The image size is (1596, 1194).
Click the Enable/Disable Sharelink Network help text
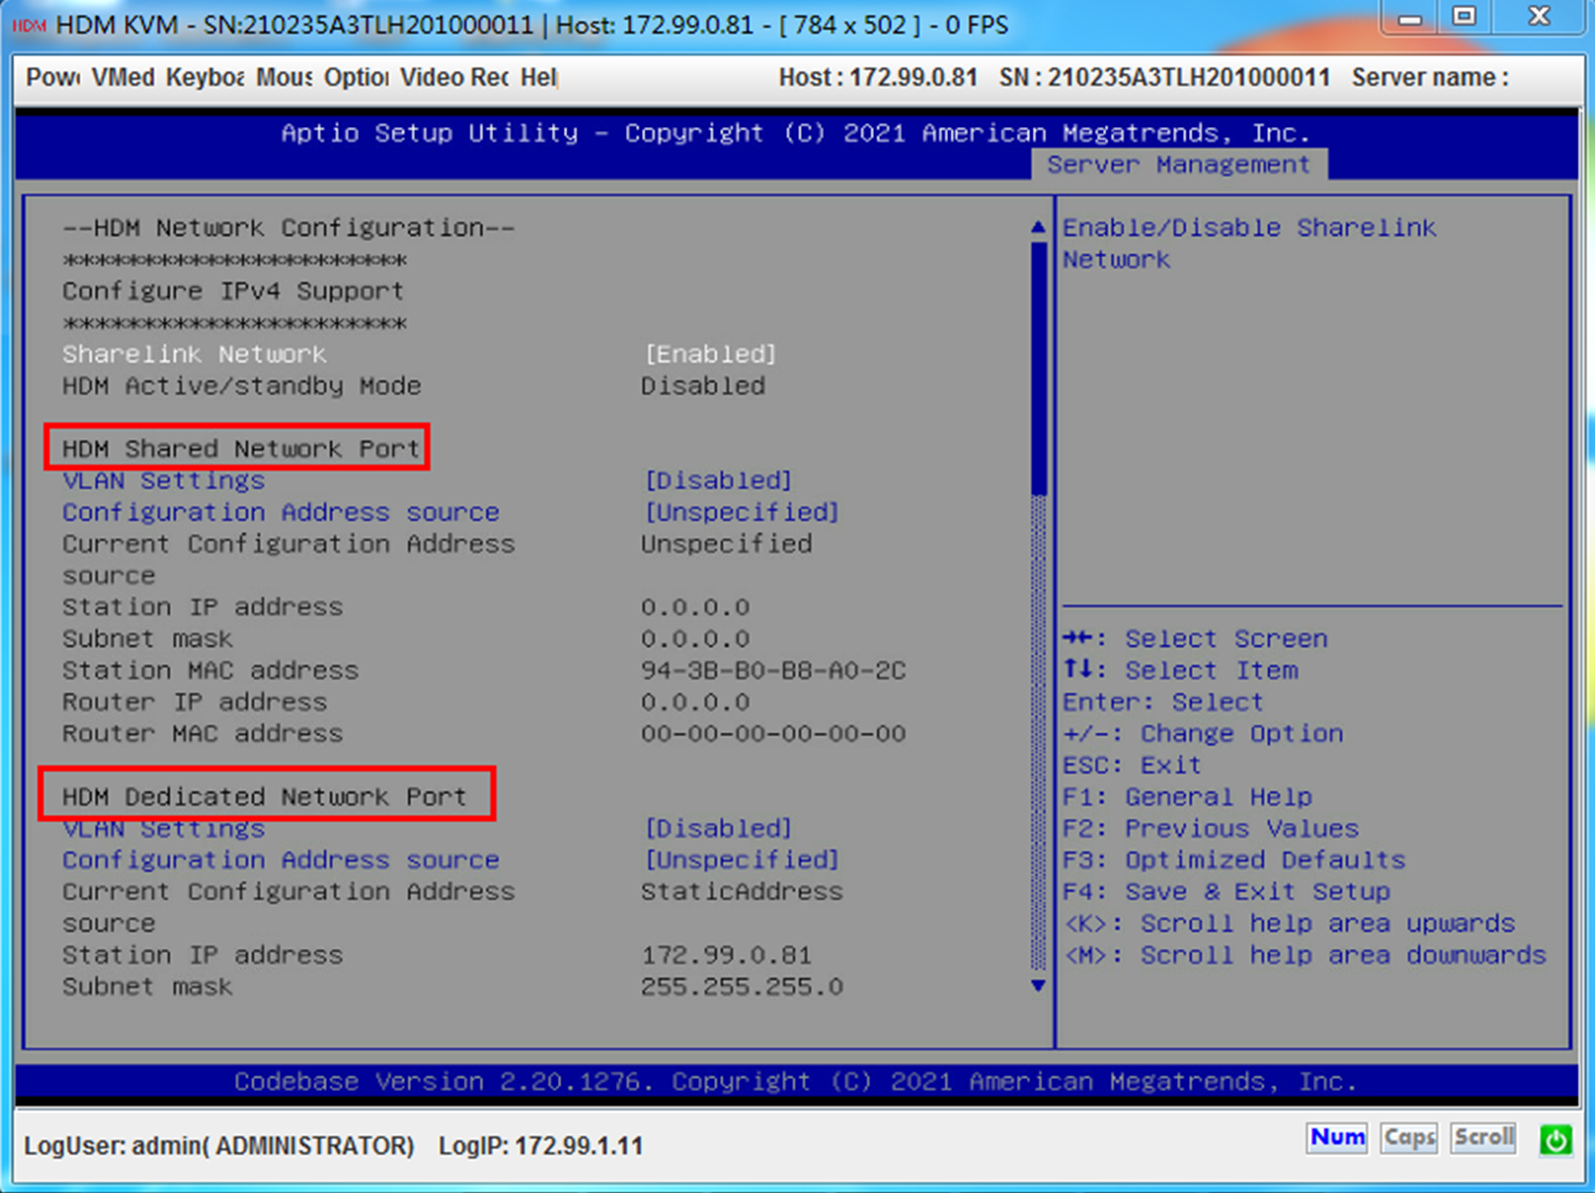(1249, 243)
